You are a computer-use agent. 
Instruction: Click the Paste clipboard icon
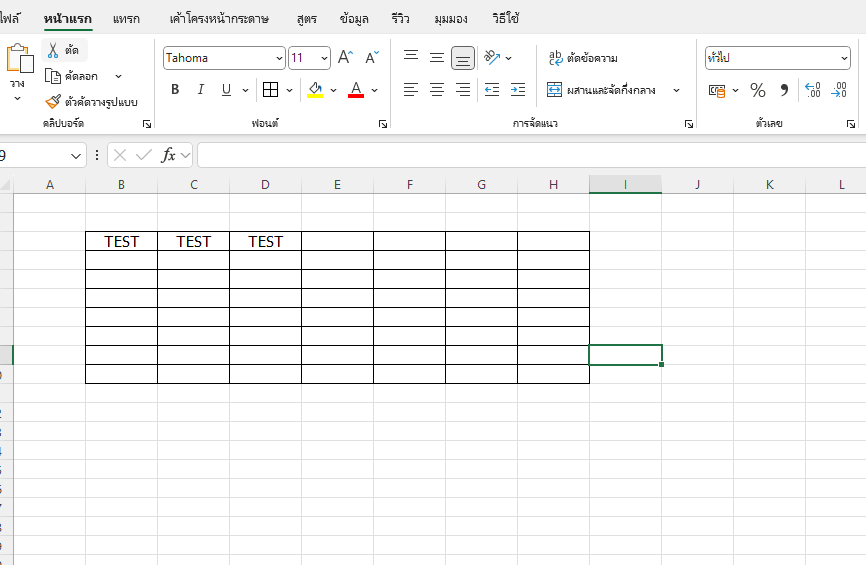tap(19, 58)
